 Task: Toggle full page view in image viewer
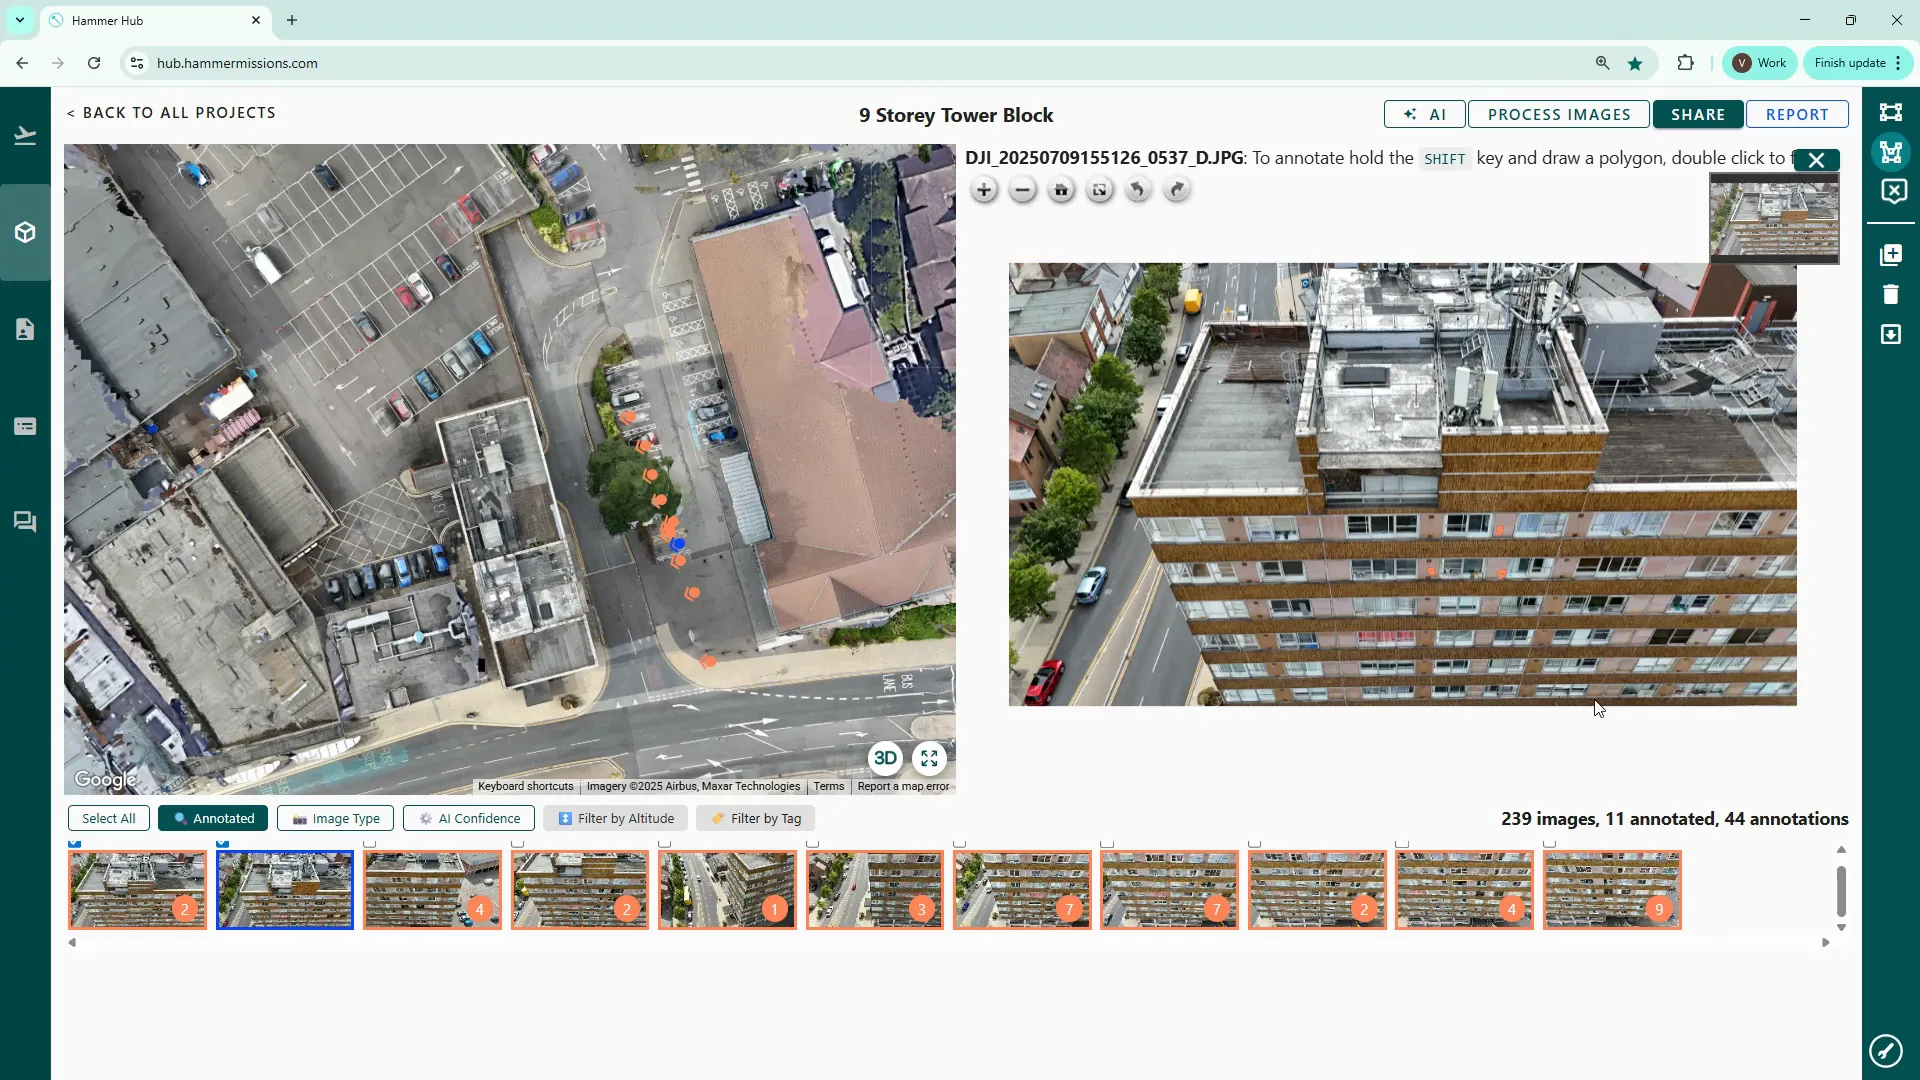1099,190
